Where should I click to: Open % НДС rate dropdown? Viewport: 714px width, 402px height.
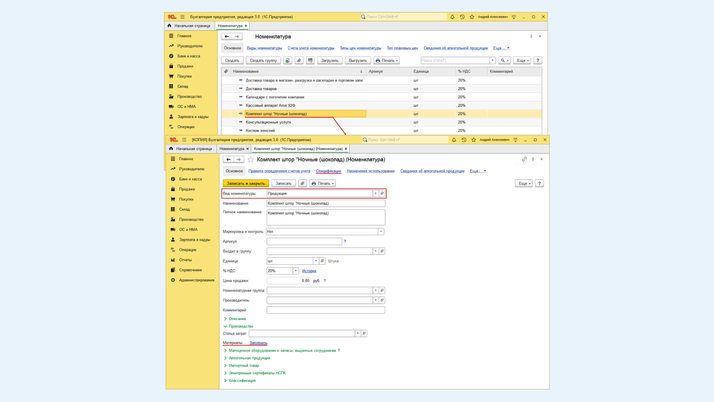tap(295, 270)
